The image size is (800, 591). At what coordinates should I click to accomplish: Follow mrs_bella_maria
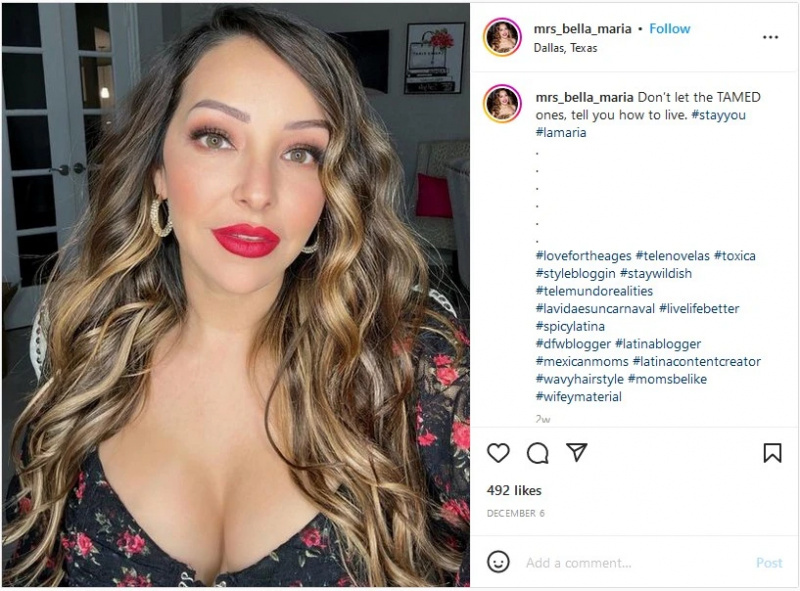point(669,29)
